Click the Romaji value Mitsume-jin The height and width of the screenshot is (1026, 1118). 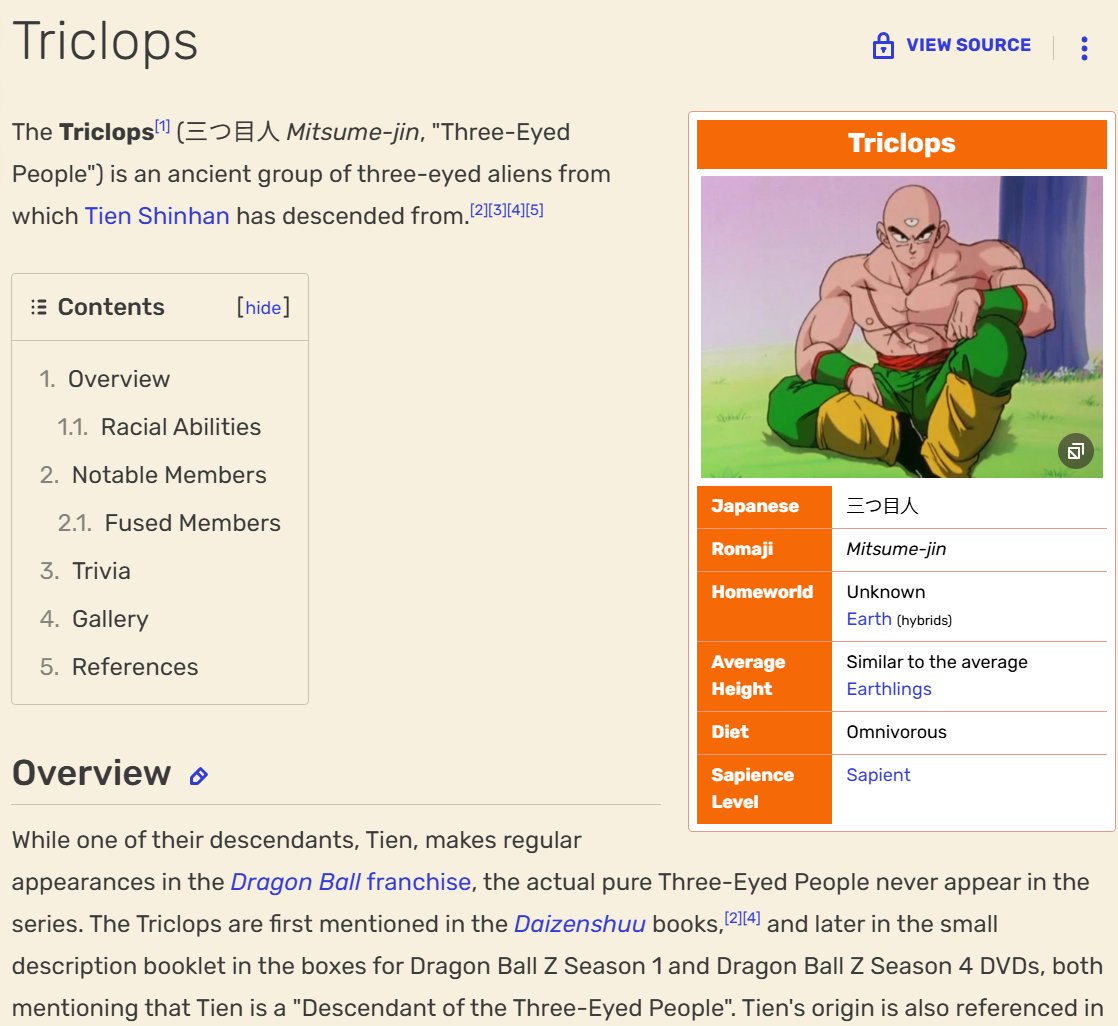(896, 549)
